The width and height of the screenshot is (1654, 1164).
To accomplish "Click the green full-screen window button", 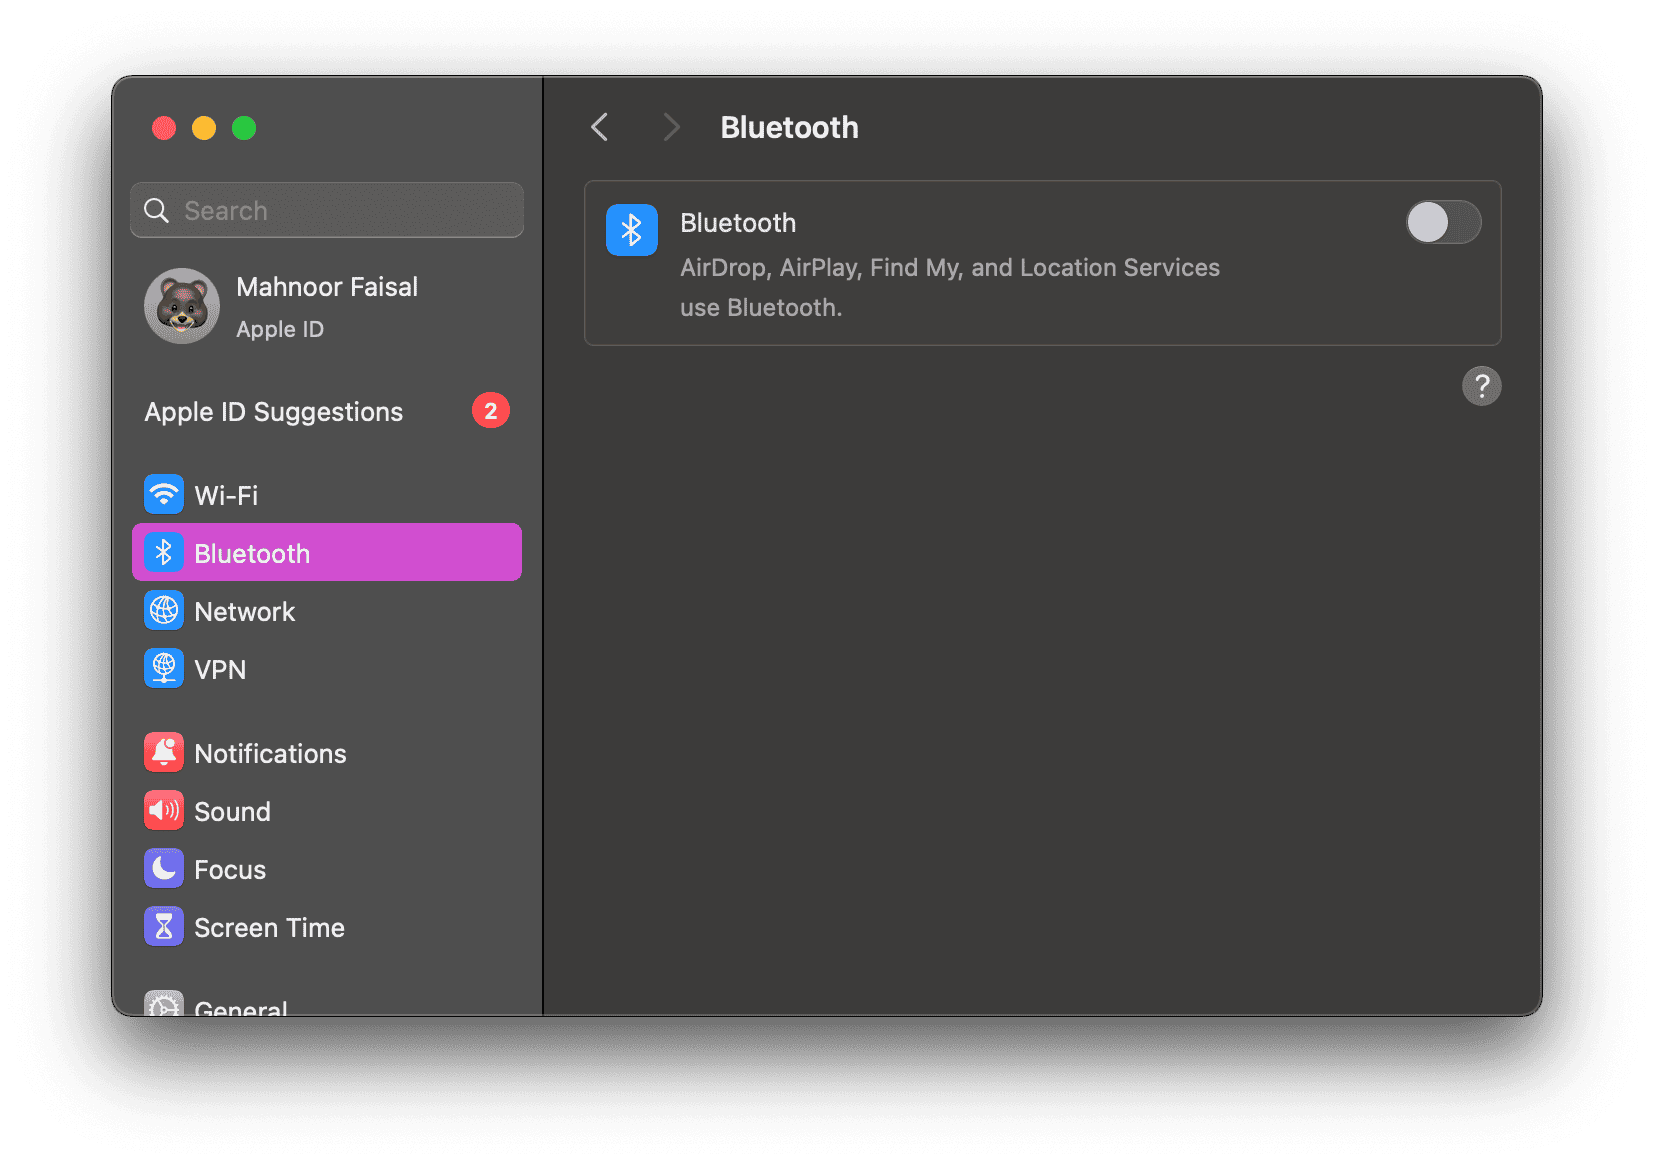I will coord(244,128).
